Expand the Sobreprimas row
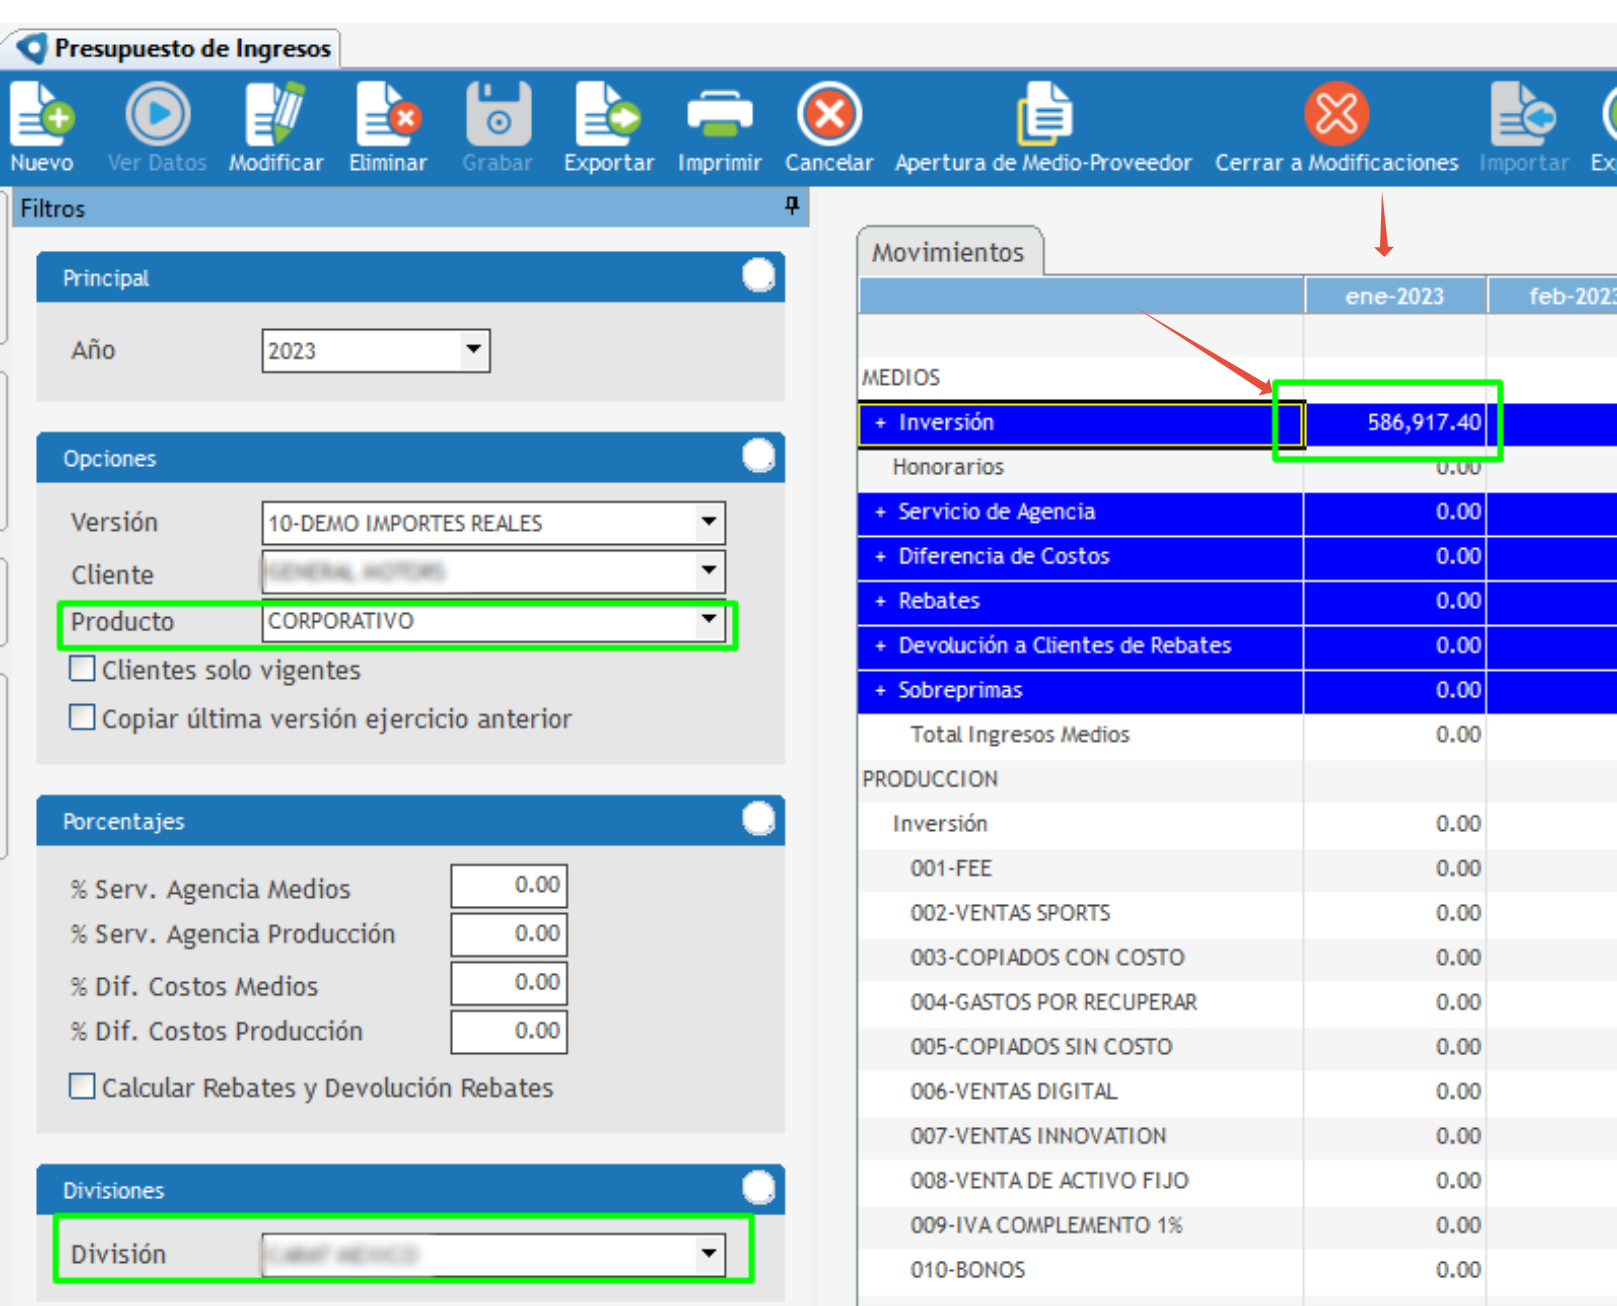 [x=880, y=691]
